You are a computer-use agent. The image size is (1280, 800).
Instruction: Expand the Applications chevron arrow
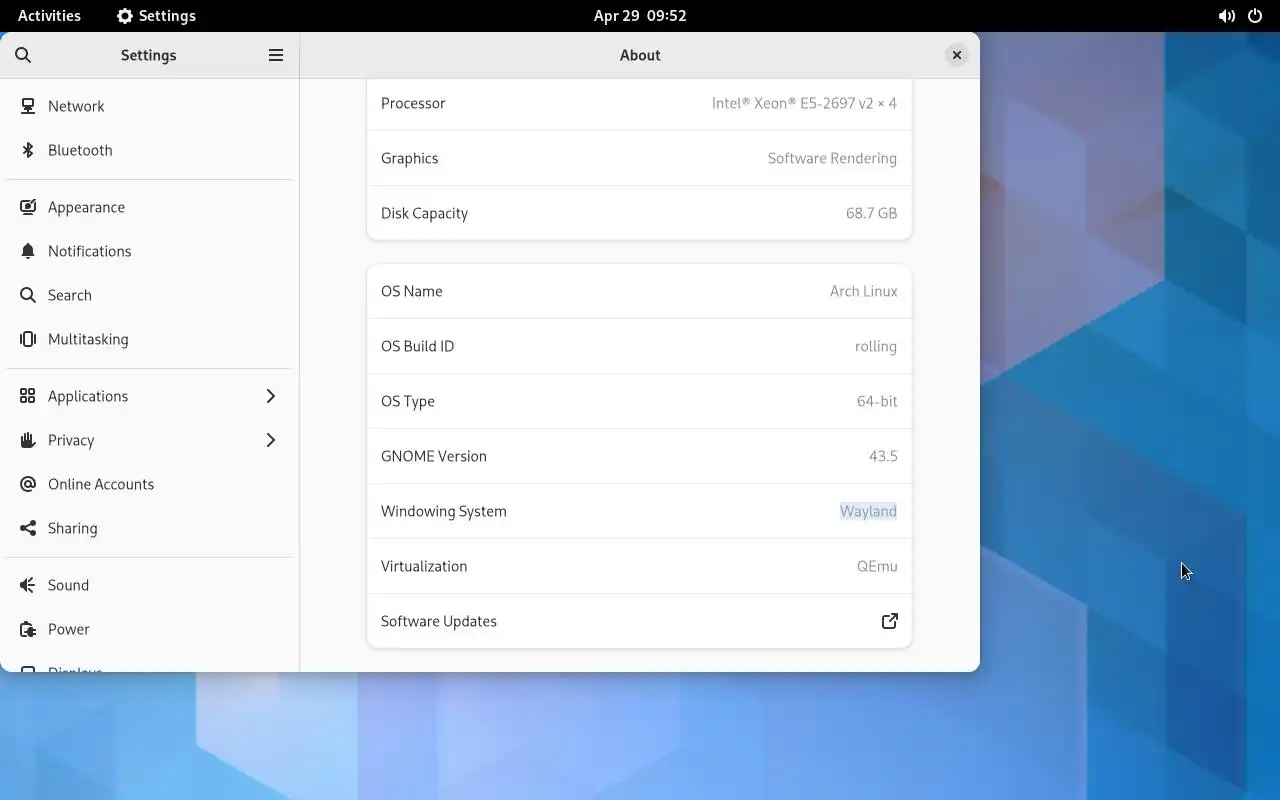270,396
